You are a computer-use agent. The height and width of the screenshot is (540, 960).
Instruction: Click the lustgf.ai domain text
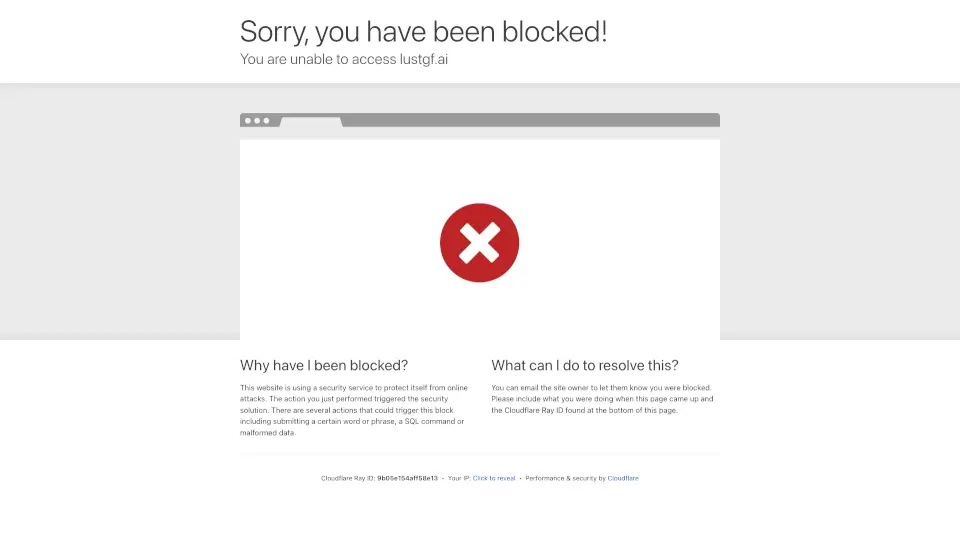pos(424,59)
